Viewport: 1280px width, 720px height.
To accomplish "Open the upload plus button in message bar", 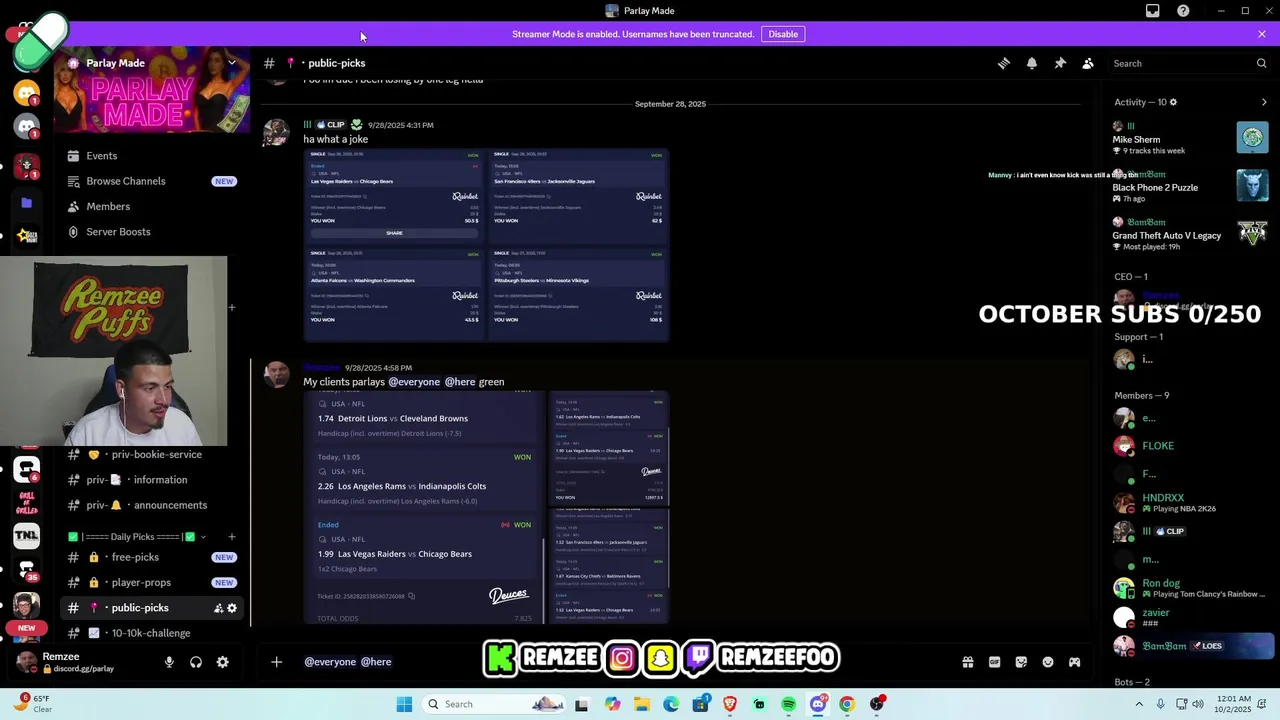I will 277,662.
